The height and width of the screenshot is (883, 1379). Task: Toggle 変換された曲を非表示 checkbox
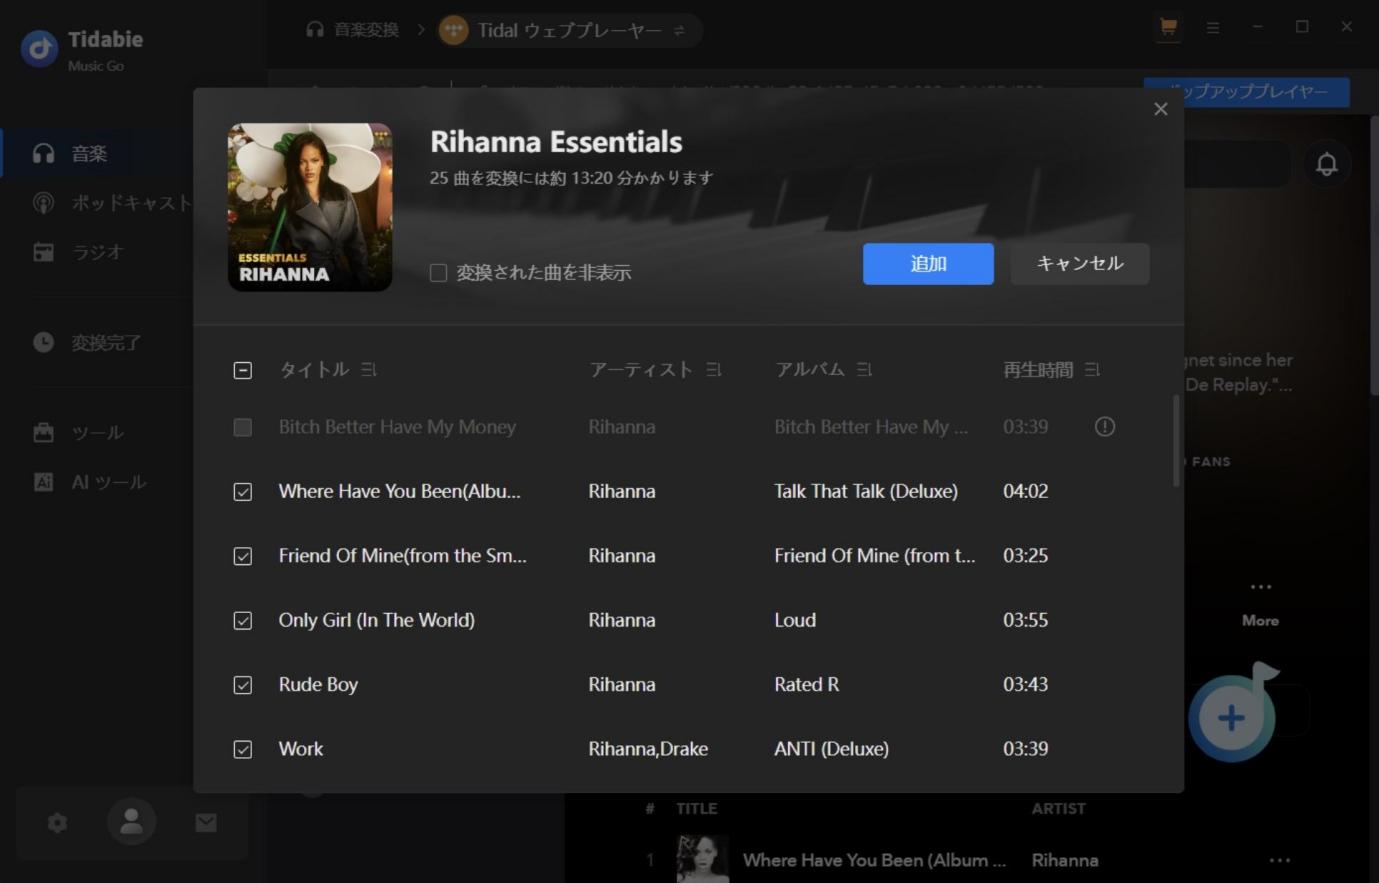click(x=438, y=273)
